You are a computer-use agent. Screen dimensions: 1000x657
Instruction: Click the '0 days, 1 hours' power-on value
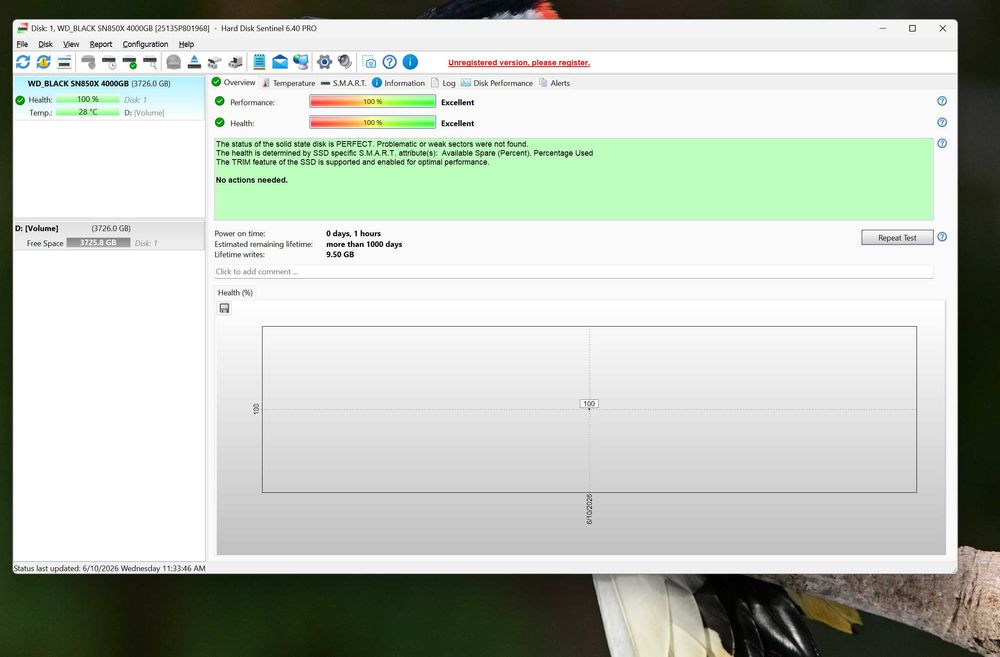[353, 233]
